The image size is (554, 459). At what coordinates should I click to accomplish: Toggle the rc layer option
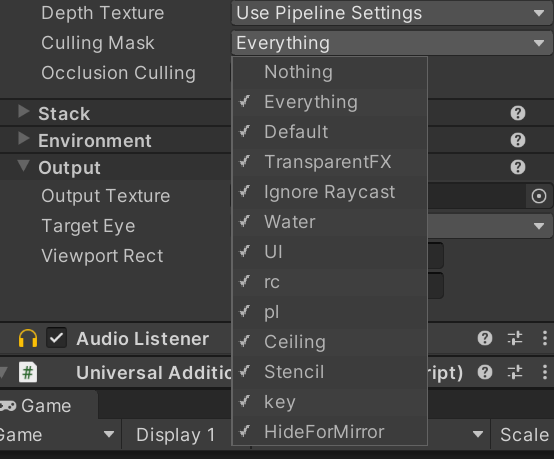point(329,282)
